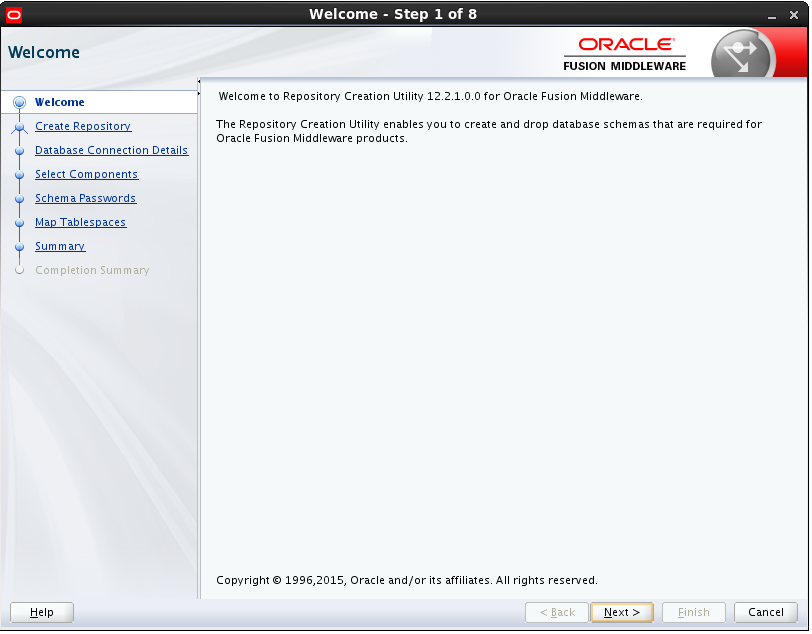This screenshot has width=812, height=634.
Task: Close the wizard window with X
Action: (794, 16)
